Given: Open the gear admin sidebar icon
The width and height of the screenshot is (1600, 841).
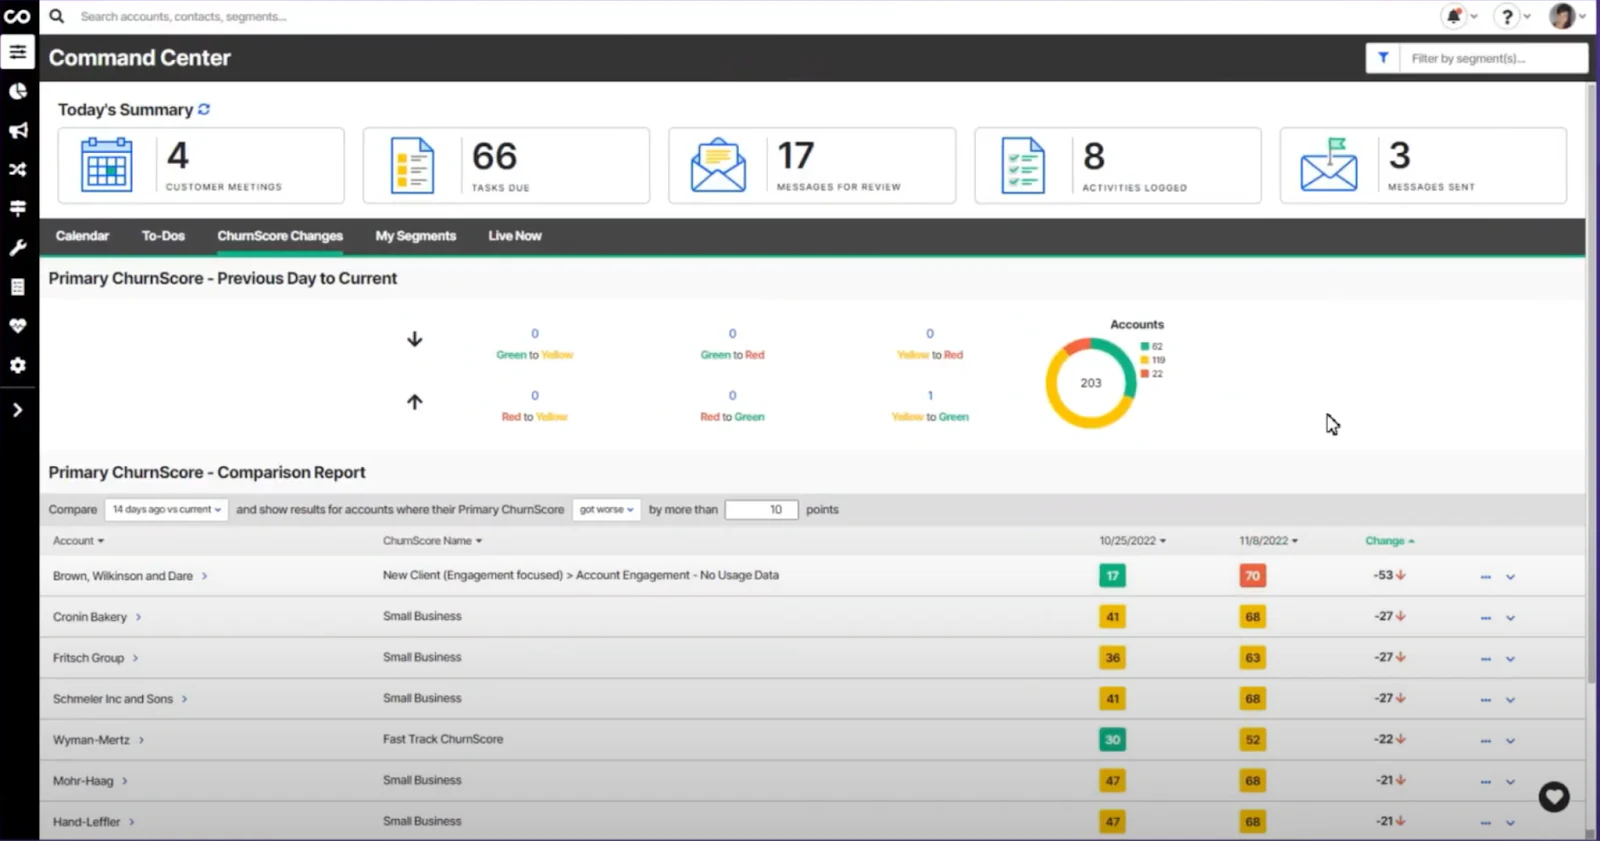Looking at the screenshot, I should coord(18,365).
